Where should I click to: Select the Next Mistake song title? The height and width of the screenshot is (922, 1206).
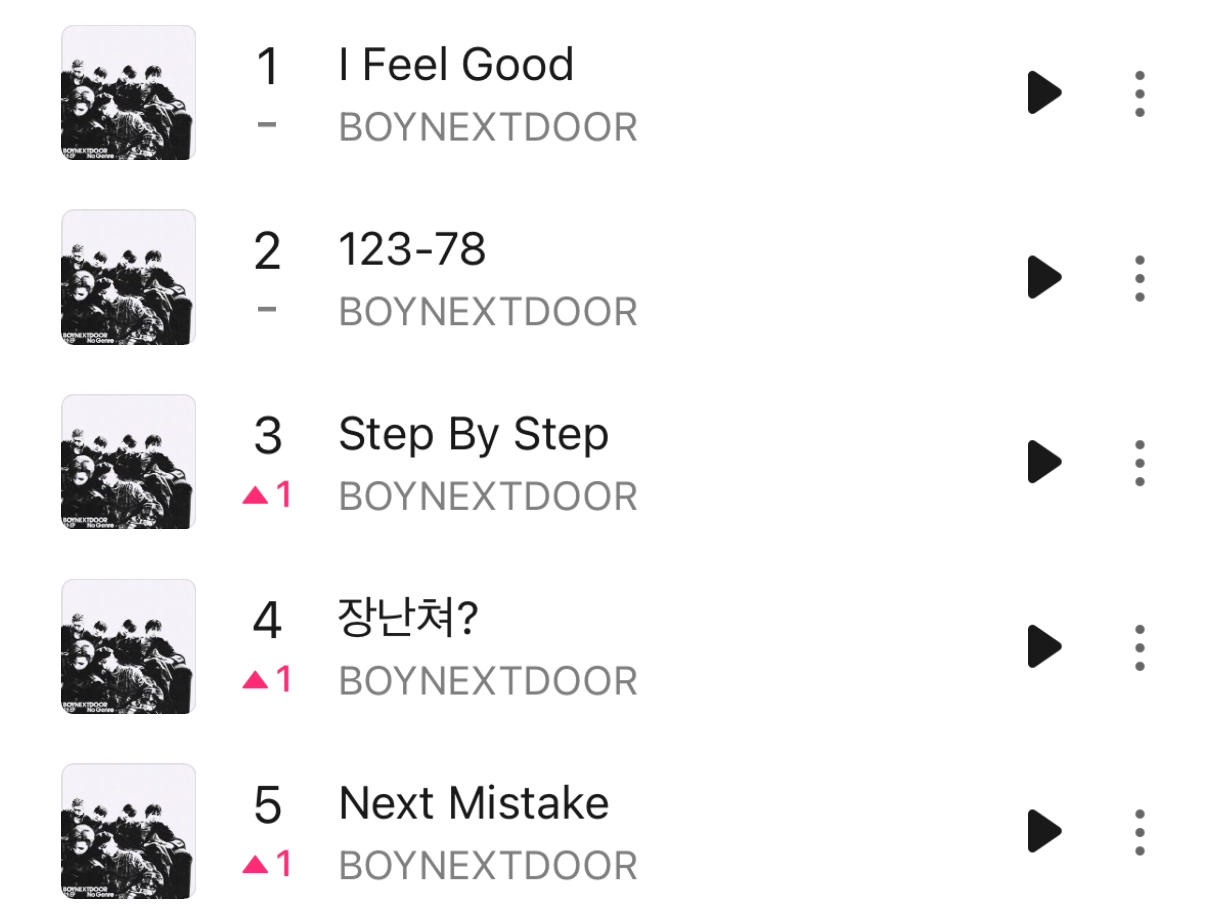pos(473,803)
